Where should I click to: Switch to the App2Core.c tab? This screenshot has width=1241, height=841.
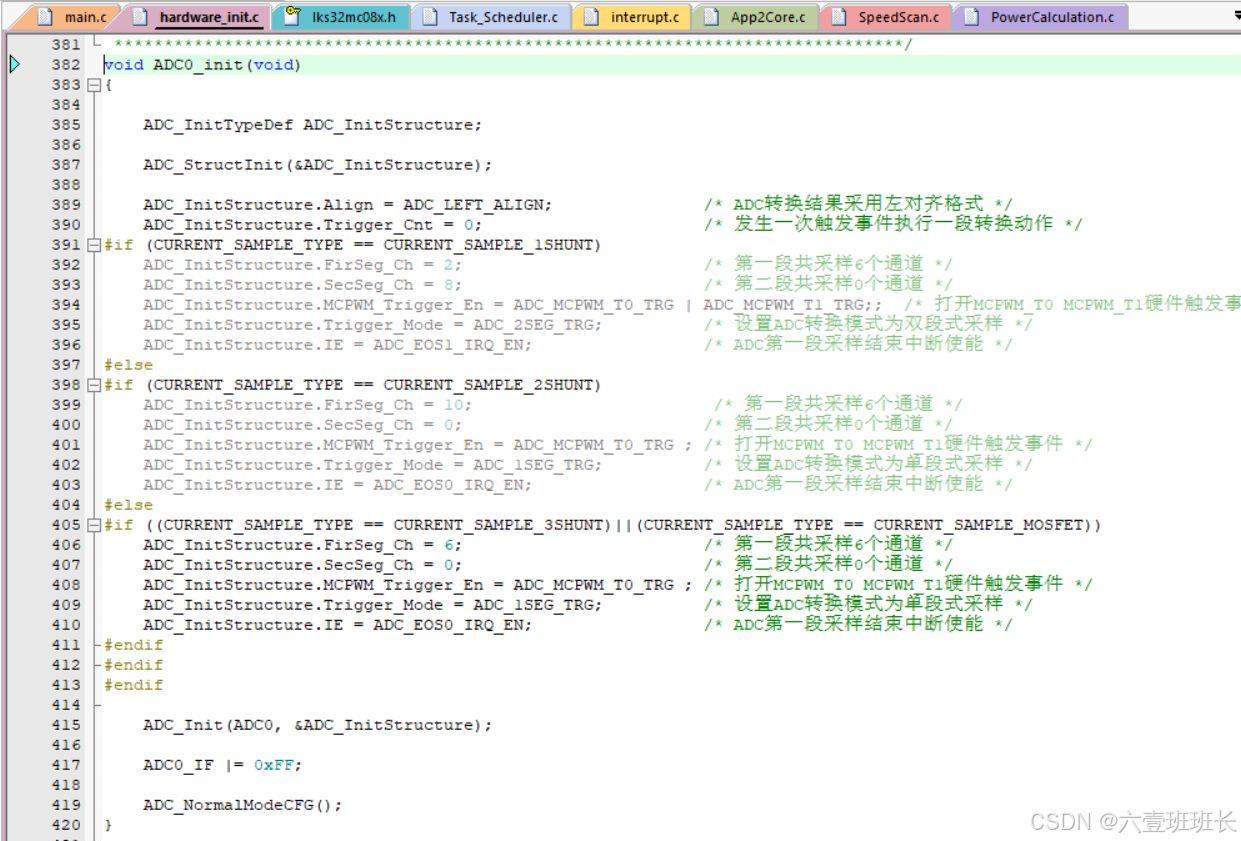[756, 17]
